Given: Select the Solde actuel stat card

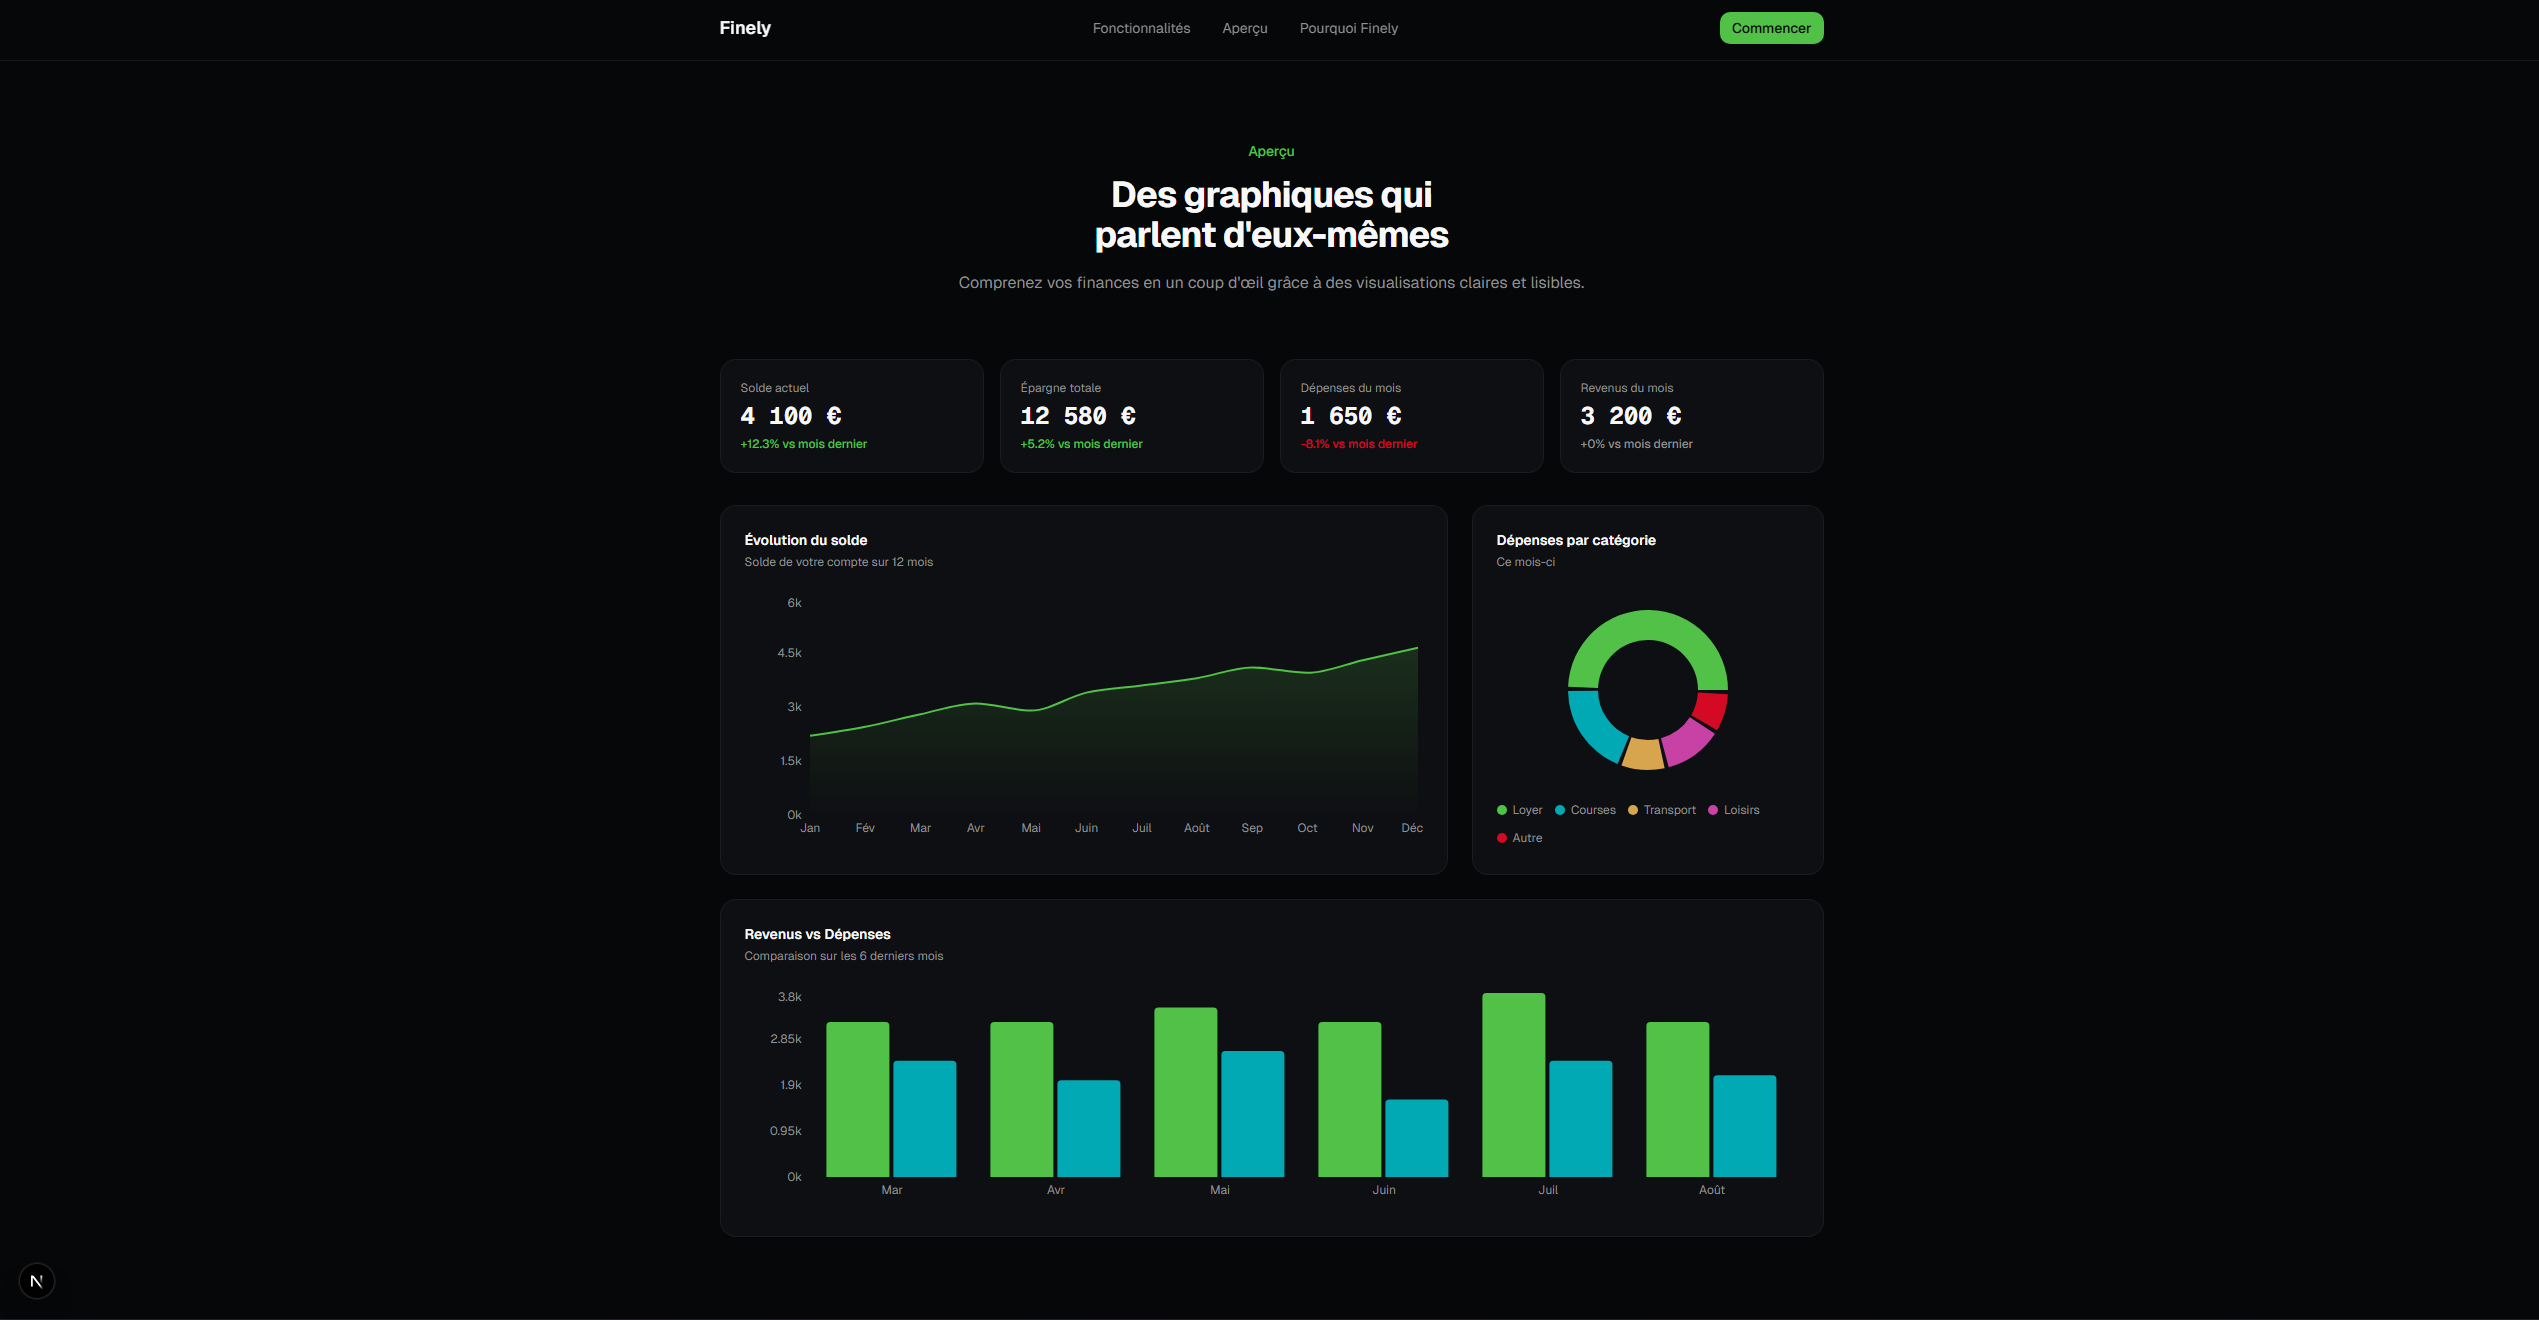Looking at the screenshot, I should click(x=851, y=416).
